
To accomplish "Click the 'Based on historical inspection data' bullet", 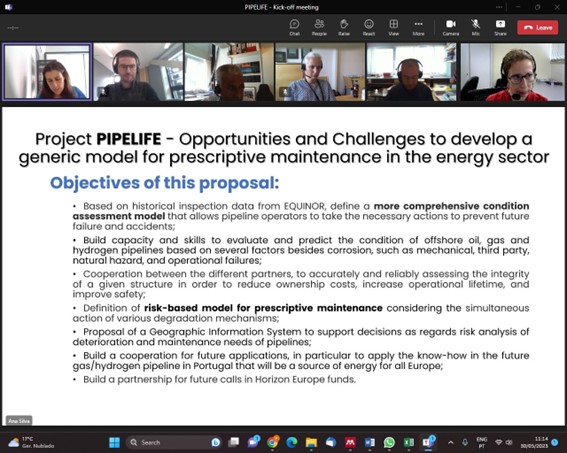I will coord(301,216).
